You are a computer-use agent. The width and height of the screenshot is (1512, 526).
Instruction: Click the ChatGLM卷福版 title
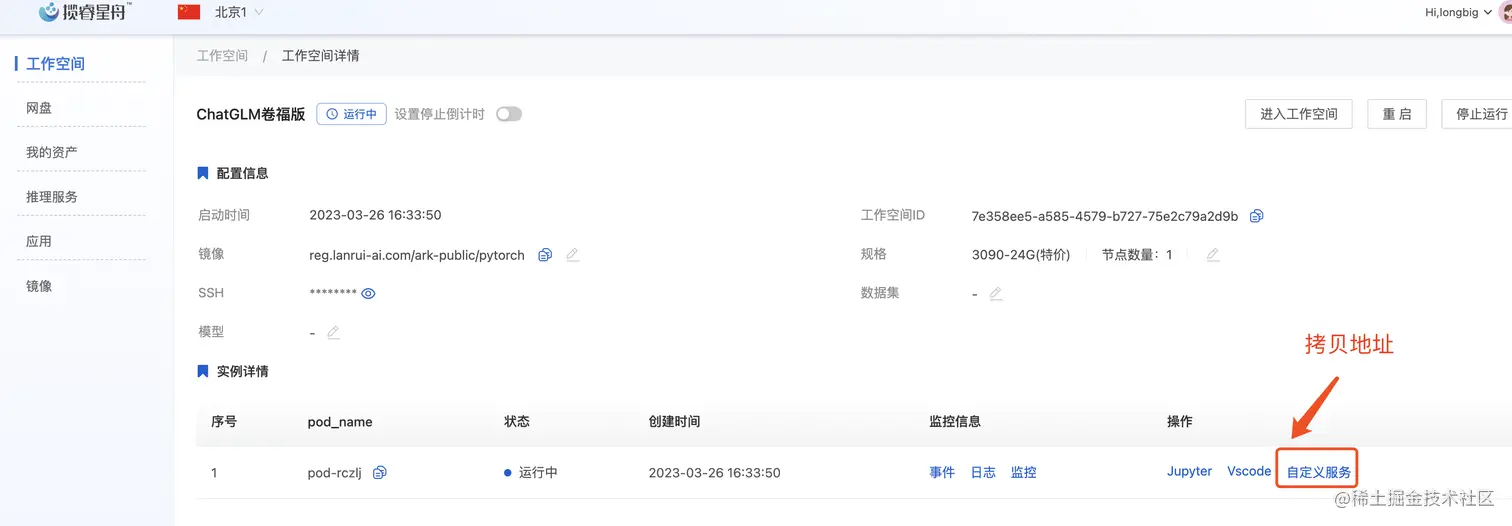251,114
